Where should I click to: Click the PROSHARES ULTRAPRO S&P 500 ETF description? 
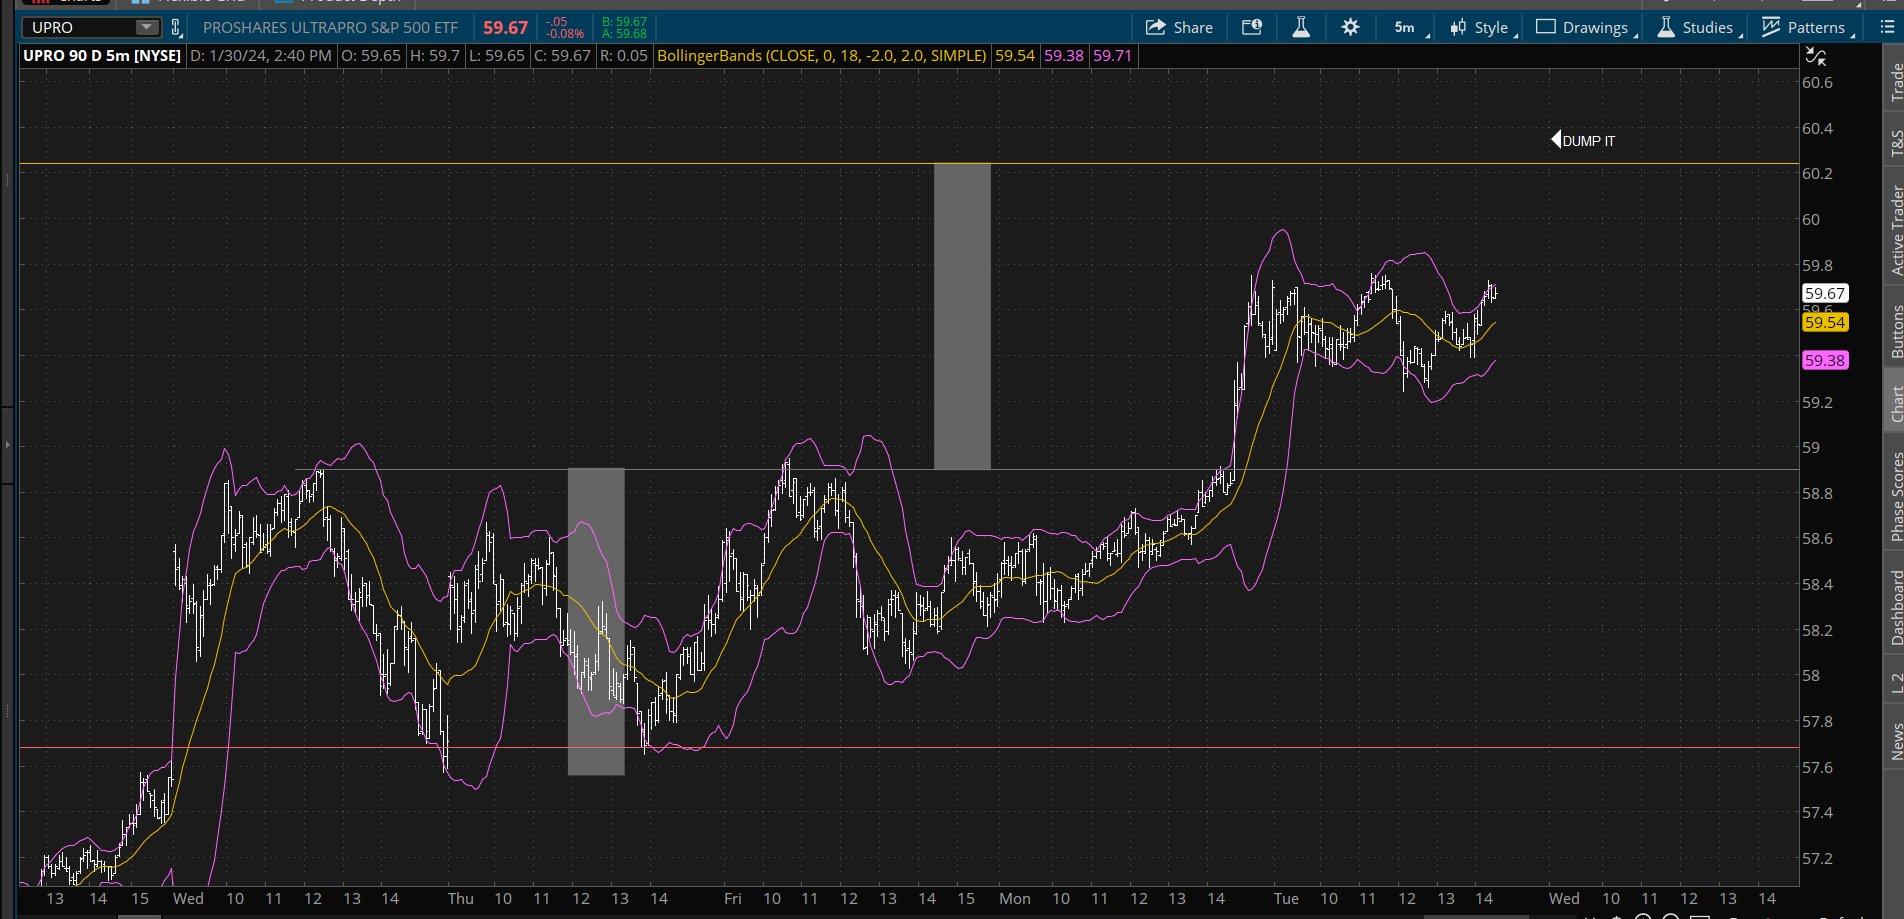330,28
